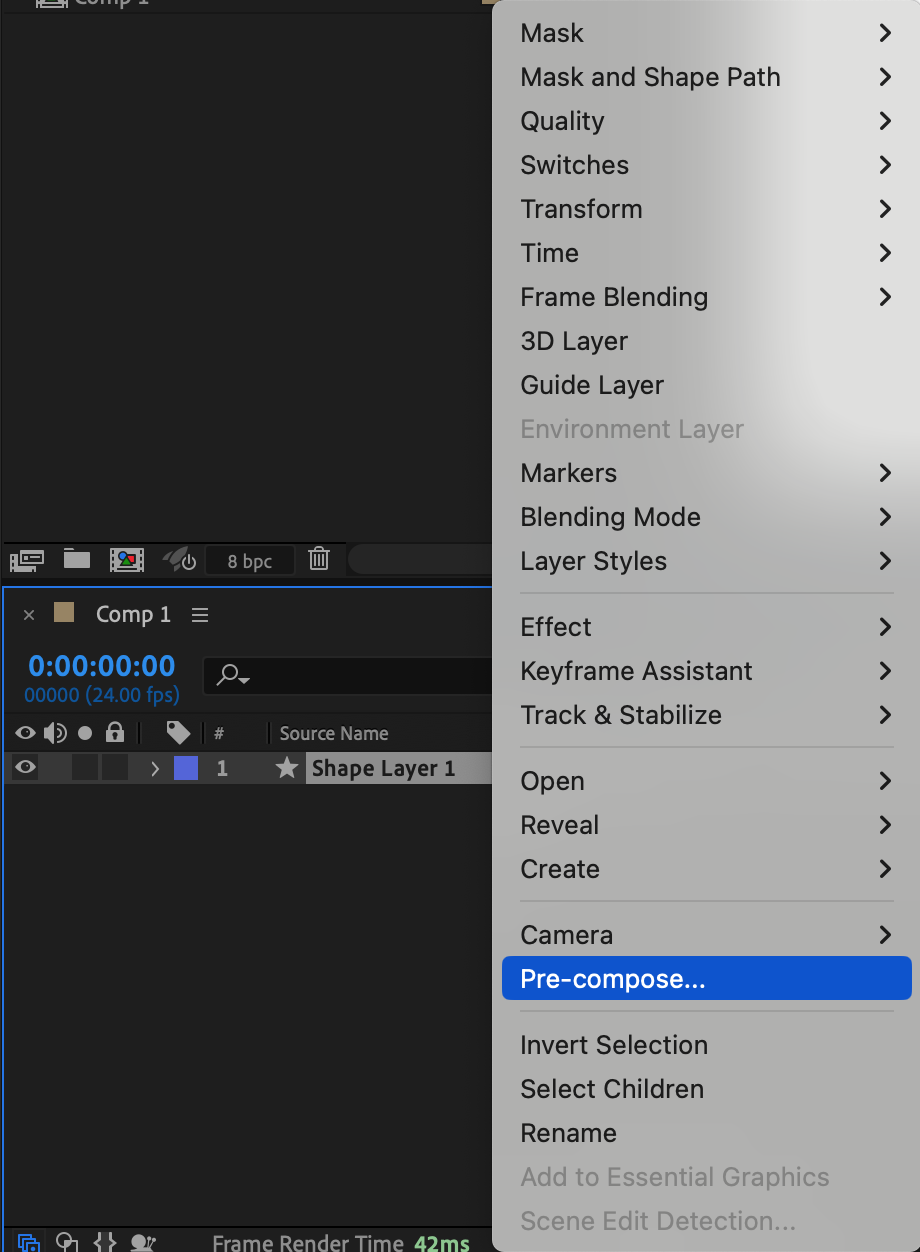Click the Render Time pane snail icon
Image resolution: width=920 pixels, height=1252 pixels.
pos(144,1243)
